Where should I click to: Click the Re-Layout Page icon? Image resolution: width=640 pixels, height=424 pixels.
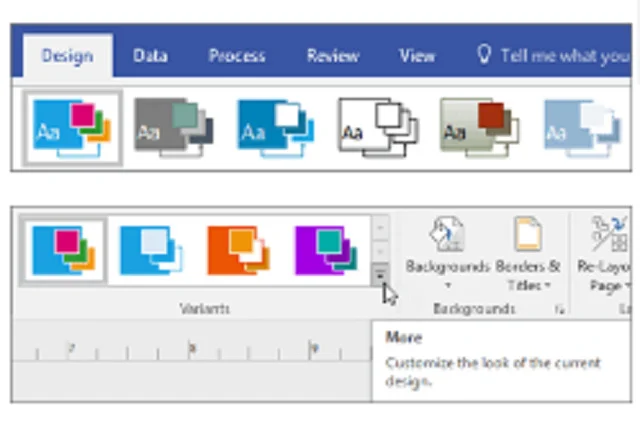610,234
